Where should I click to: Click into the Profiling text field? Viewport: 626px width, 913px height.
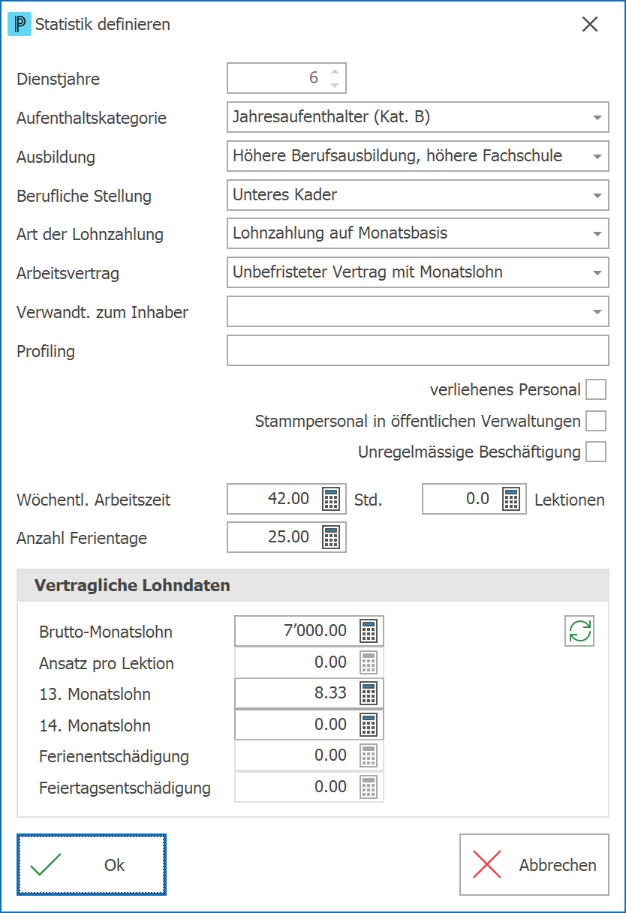tap(418, 351)
